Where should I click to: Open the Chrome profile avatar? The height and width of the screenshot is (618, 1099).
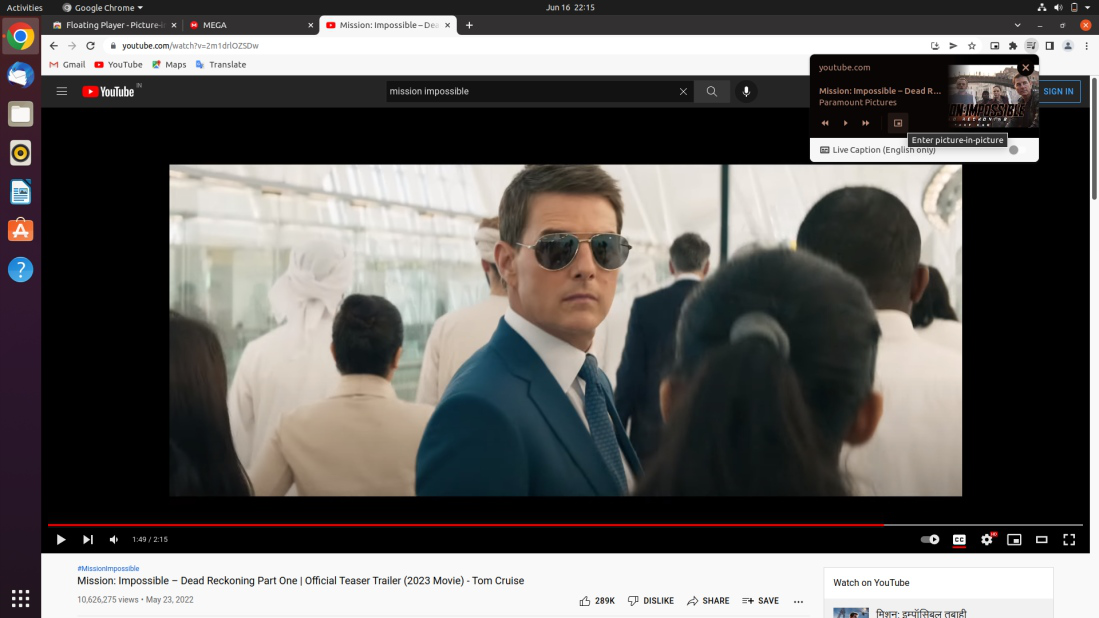click(1068, 46)
